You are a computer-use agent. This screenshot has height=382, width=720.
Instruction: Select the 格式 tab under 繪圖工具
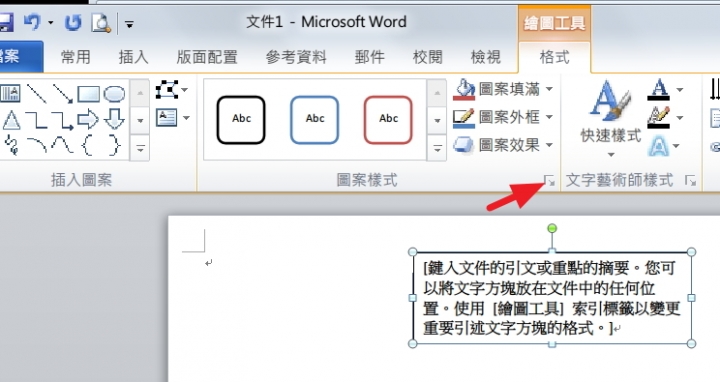coord(555,57)
